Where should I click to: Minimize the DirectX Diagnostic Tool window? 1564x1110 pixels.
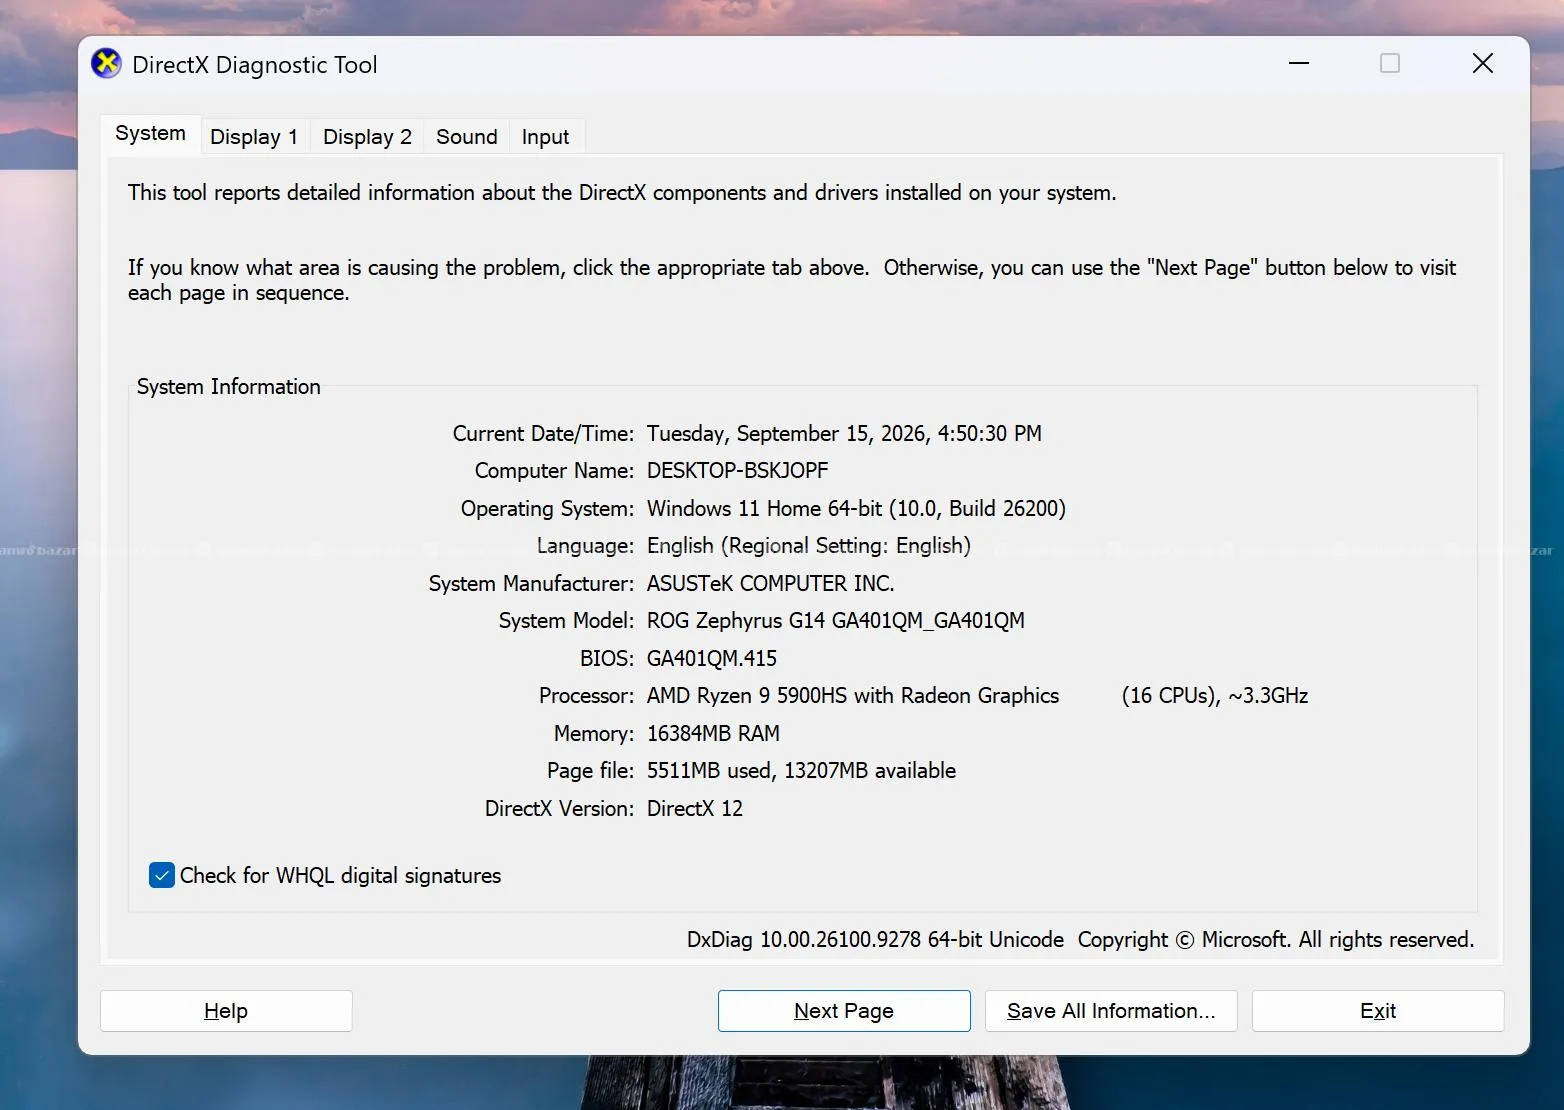[1299, 64]
